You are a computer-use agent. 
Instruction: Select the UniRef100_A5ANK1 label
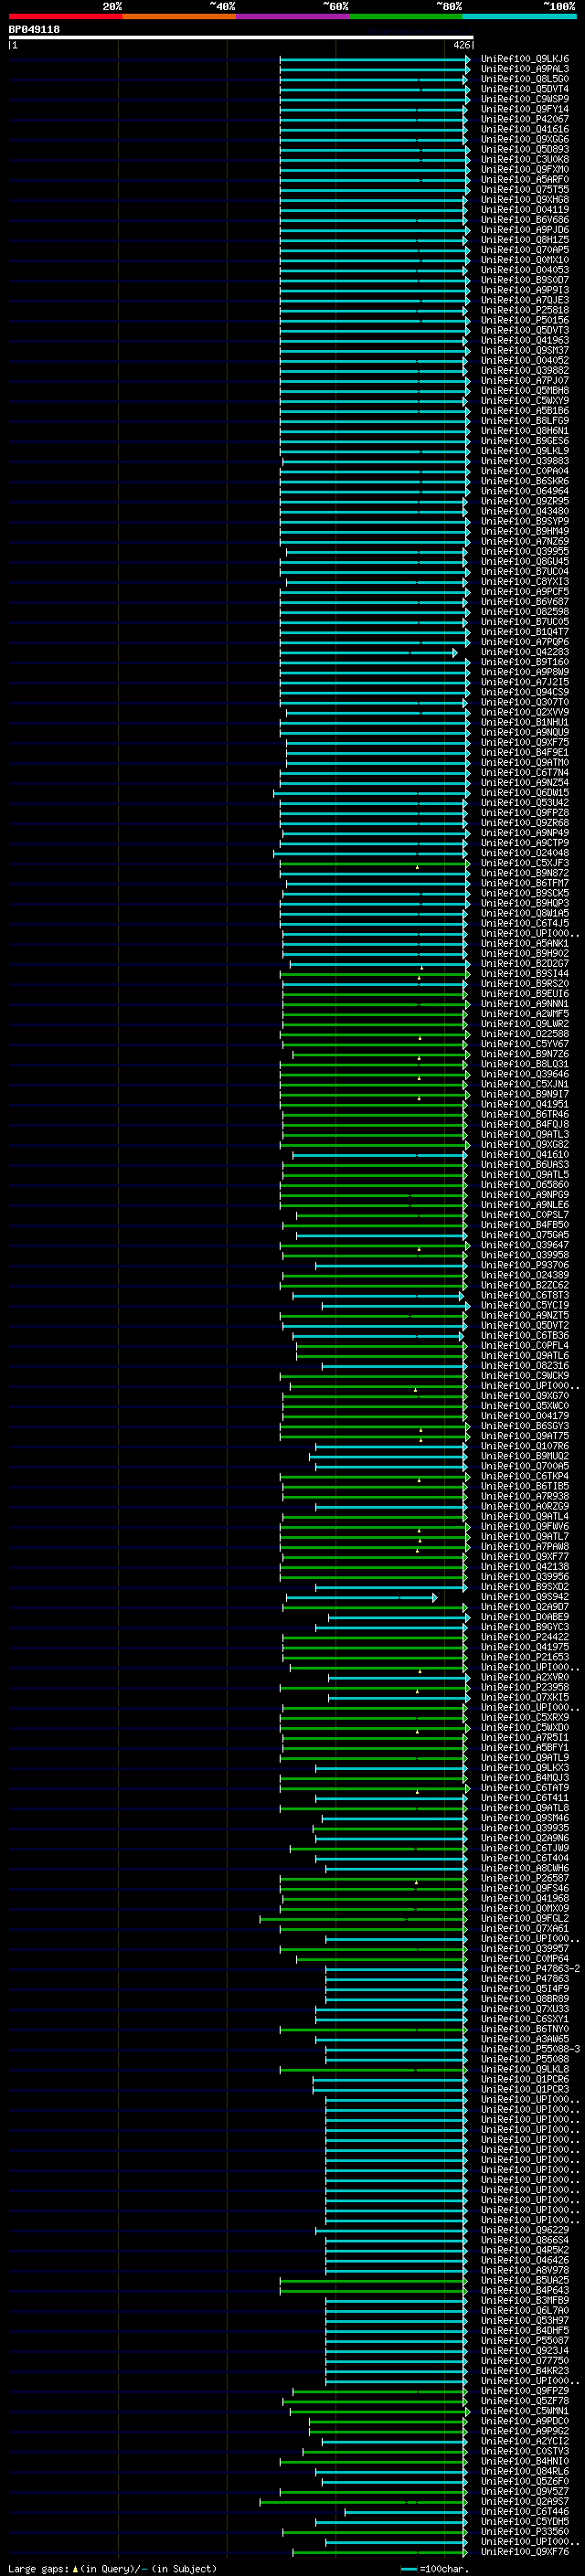click(525, 943)
